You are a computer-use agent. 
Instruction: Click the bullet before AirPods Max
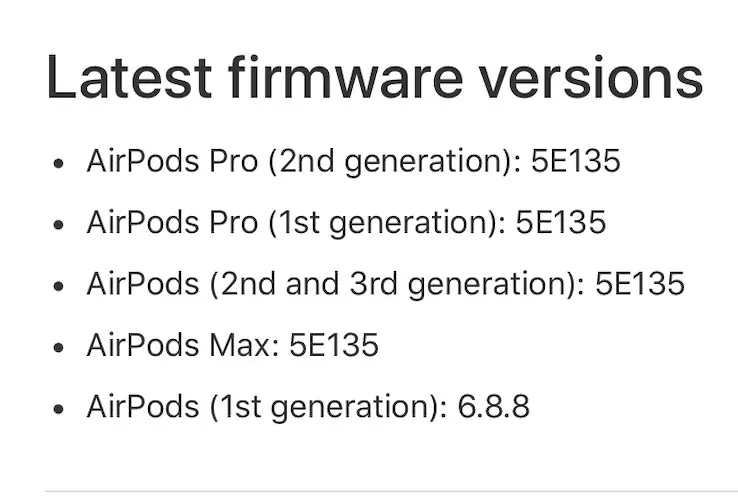pyautogui.click(x=60, y=348)
